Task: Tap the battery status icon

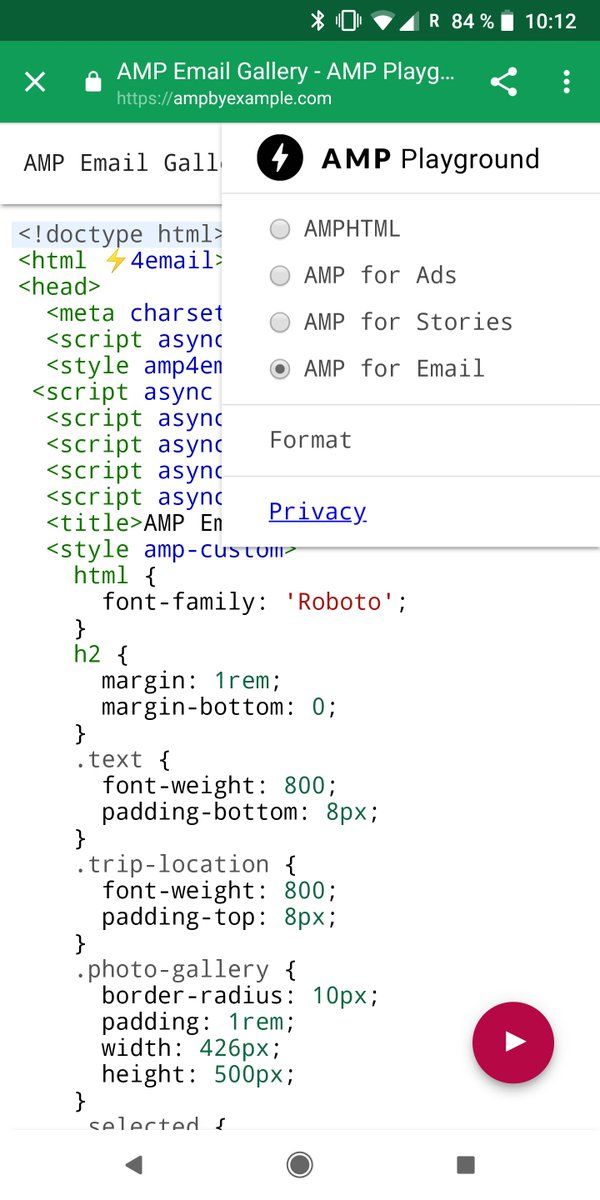Action: click(x=508, y=20)
